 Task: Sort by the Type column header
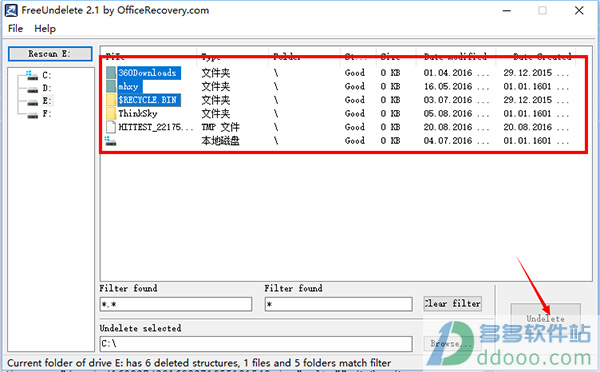pos(233,56)
